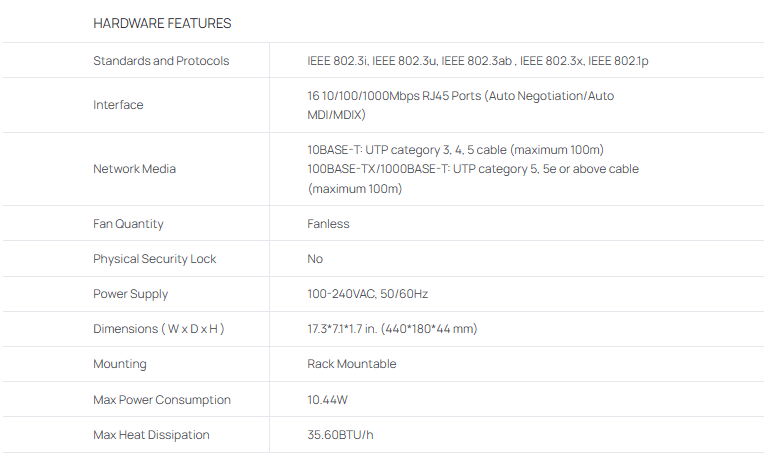Click the 10BASE-T UTP category line
Viewport: 765px width, 461px height.
455,150
